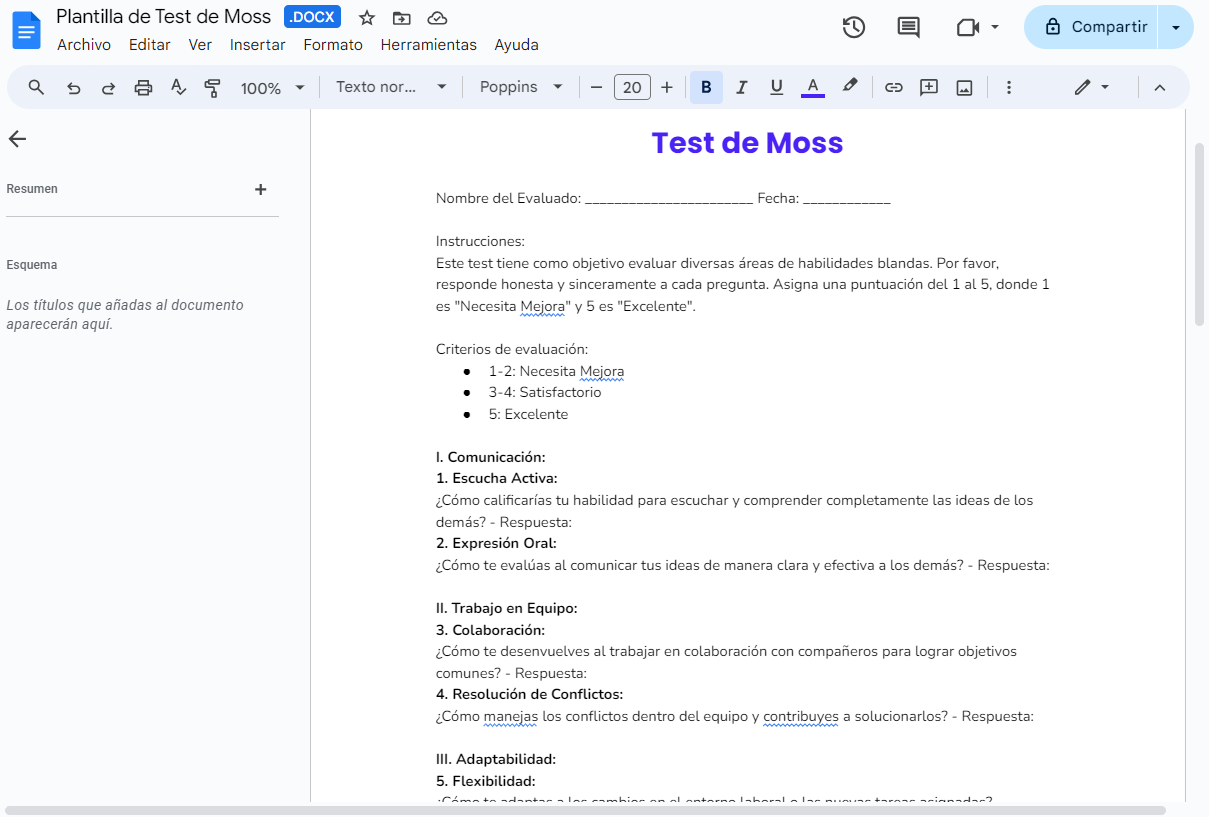The width and height of the screenshot is (1209, 817).
Task: Toggle underline formatting
Action: pos(776,87)
